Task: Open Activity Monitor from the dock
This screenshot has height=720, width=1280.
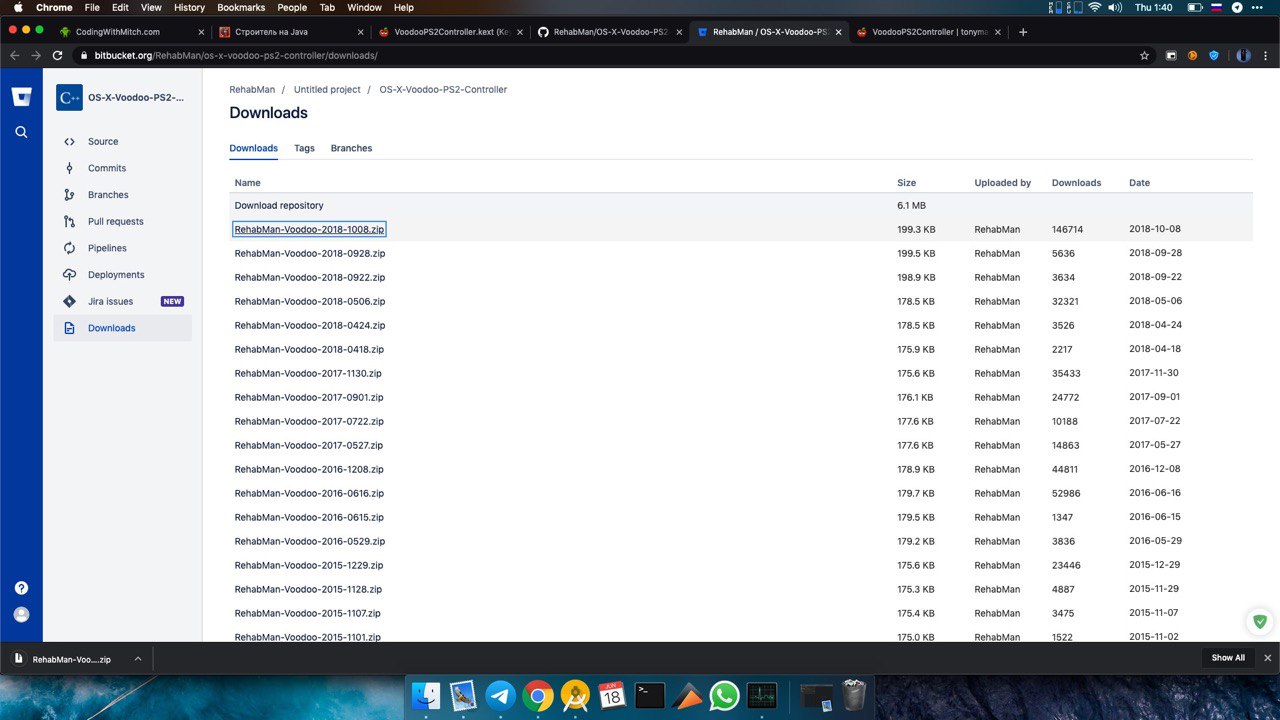Action: click(761, 695)
